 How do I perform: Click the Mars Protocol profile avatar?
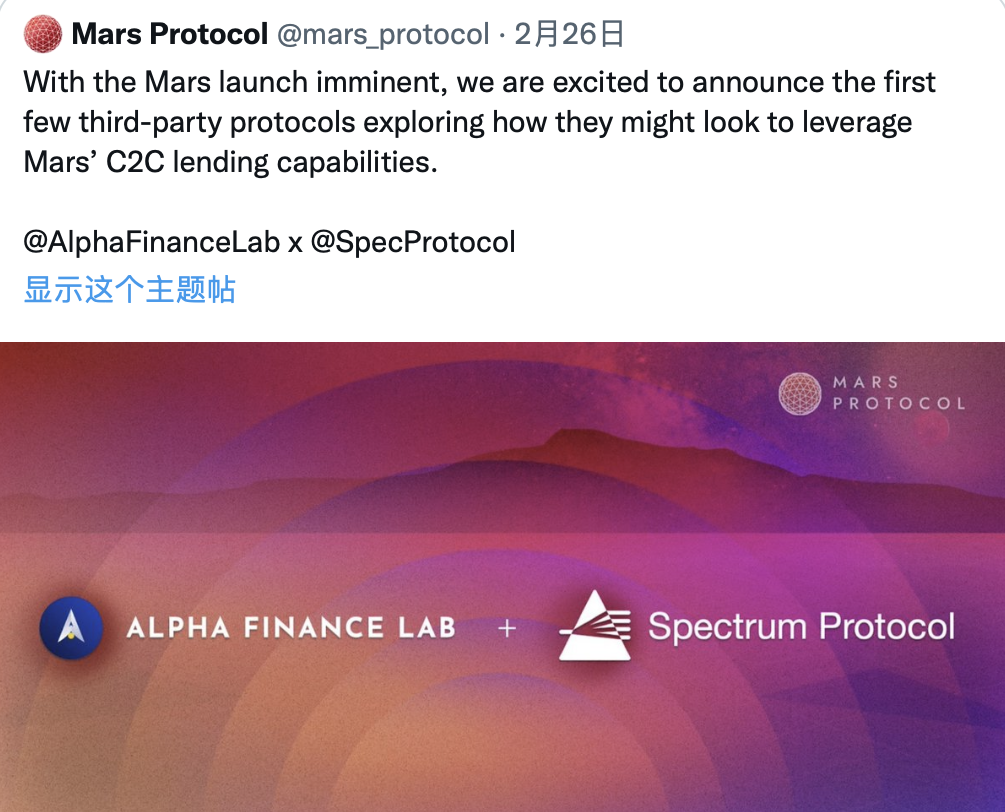coord(42,35)
